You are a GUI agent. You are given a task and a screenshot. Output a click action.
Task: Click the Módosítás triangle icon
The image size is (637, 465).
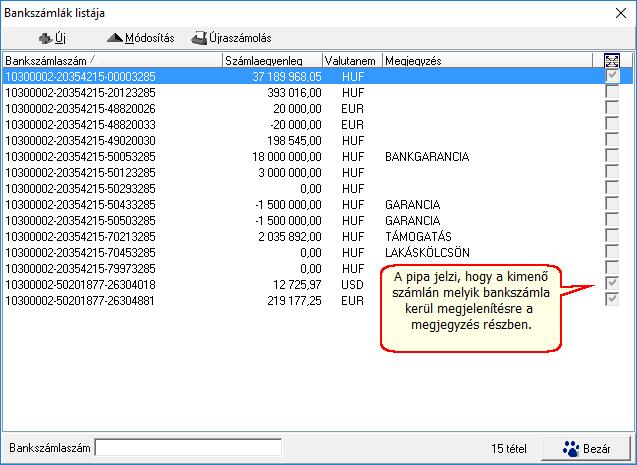coord(115,38)
